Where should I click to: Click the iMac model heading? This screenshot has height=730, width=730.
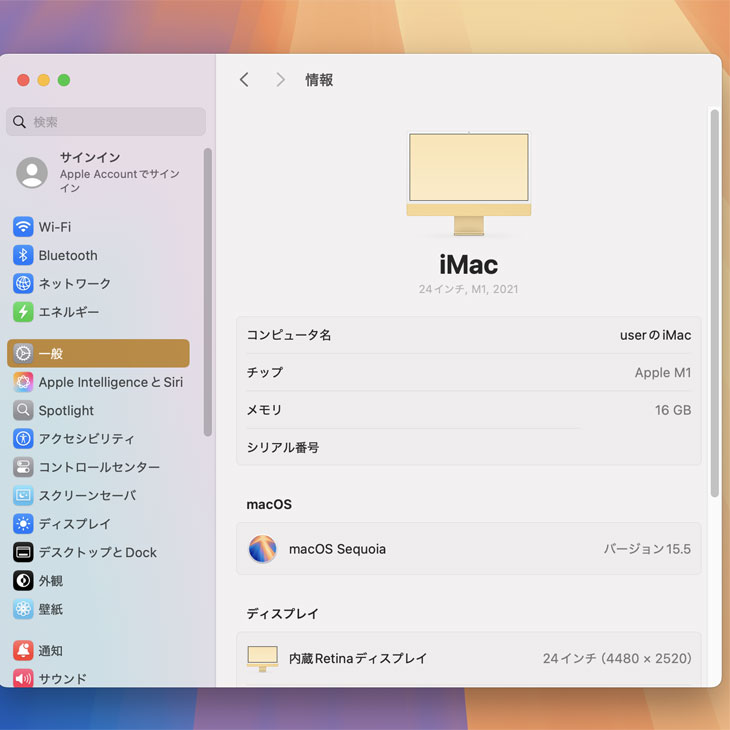click(468, 264)
